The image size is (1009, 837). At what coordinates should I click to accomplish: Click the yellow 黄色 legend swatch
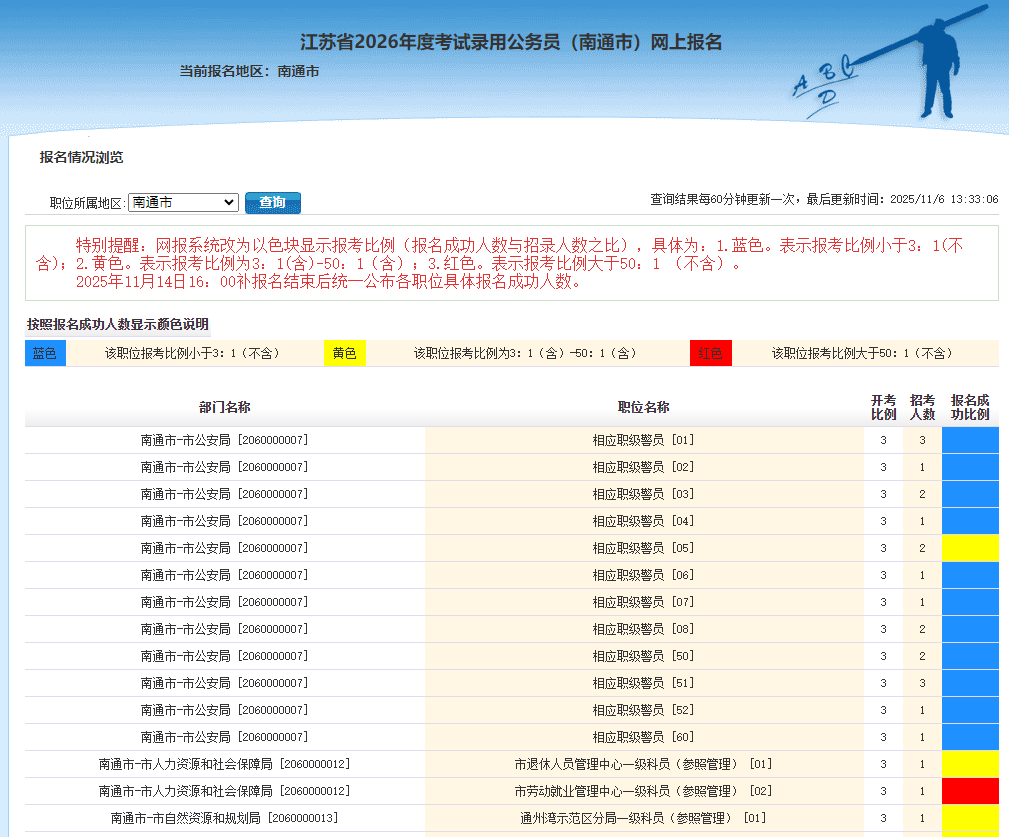coord(344,352)
